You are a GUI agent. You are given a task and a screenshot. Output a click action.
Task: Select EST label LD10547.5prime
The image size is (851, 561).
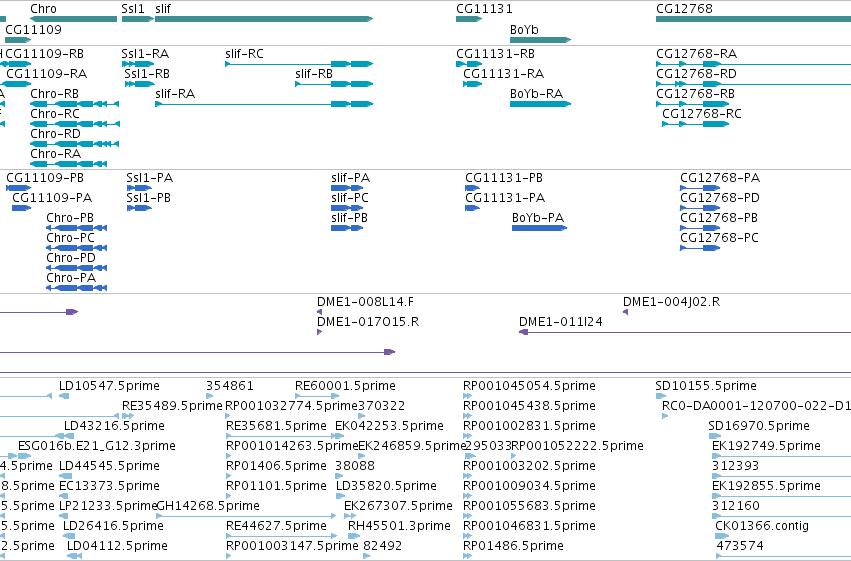[x=109, y=386]
